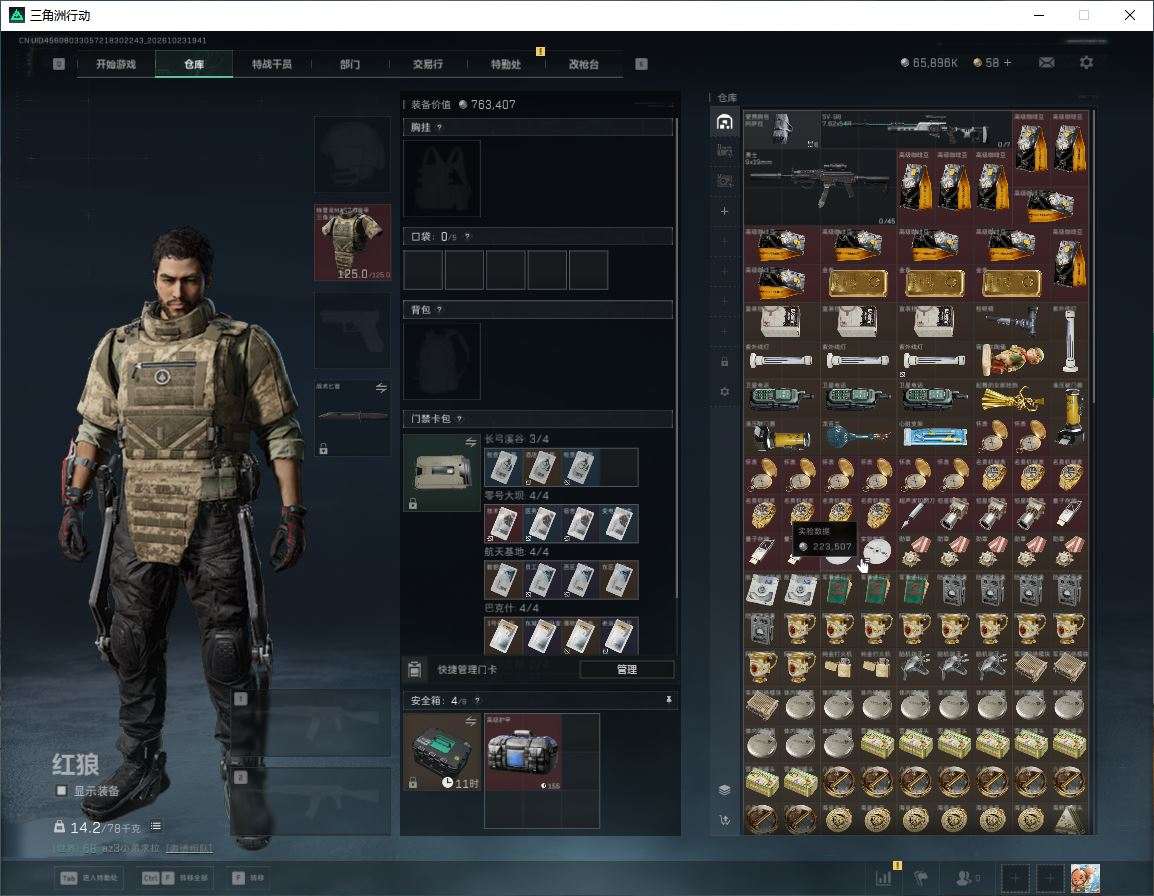Go to the 交易行 tab
The width and height of the screenshot is (1154, 896).
point(428,64)
